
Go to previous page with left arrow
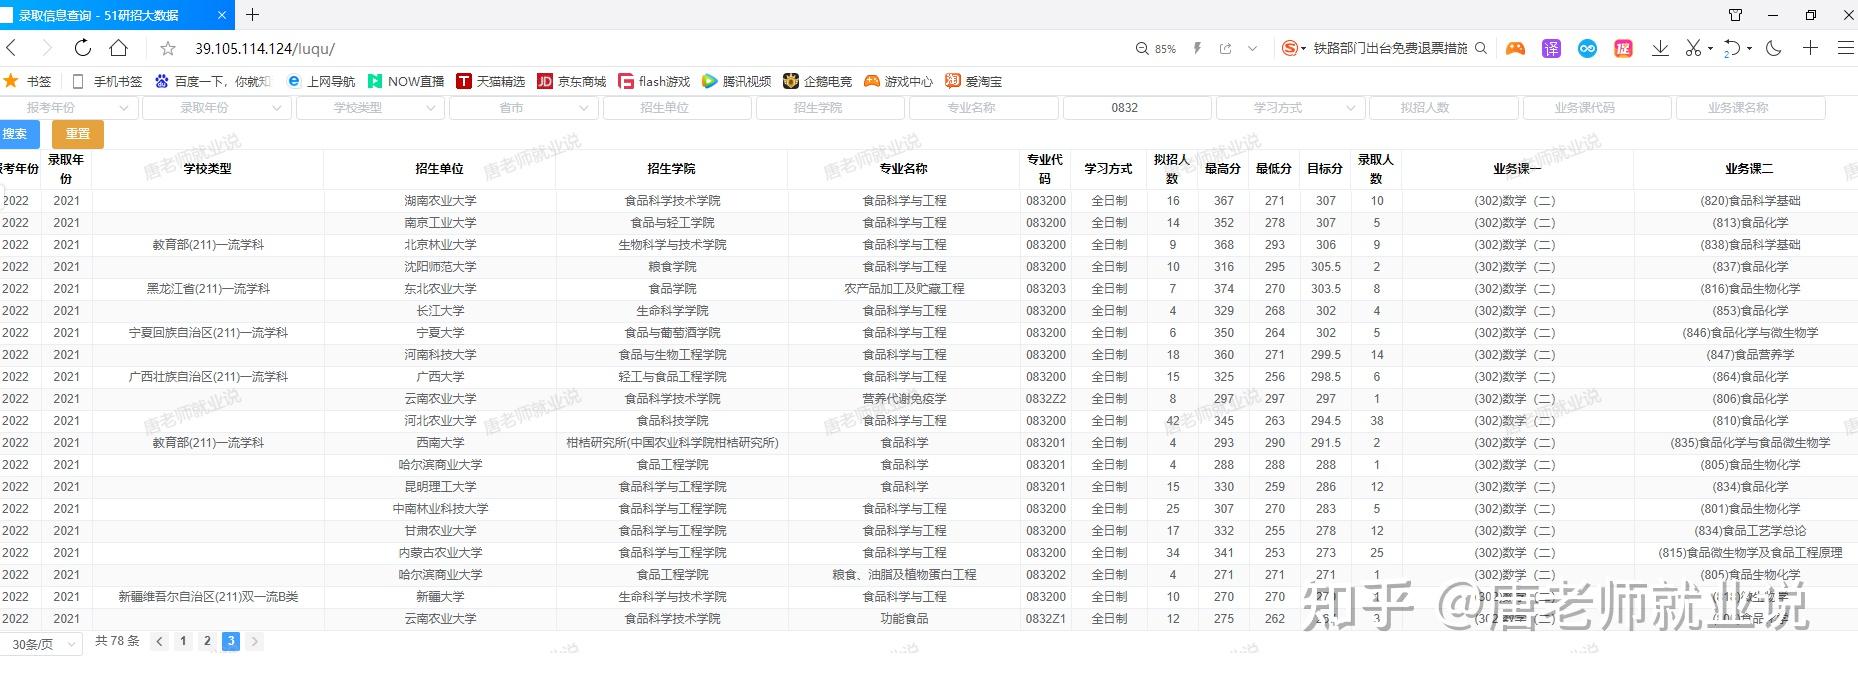(159, 641)
